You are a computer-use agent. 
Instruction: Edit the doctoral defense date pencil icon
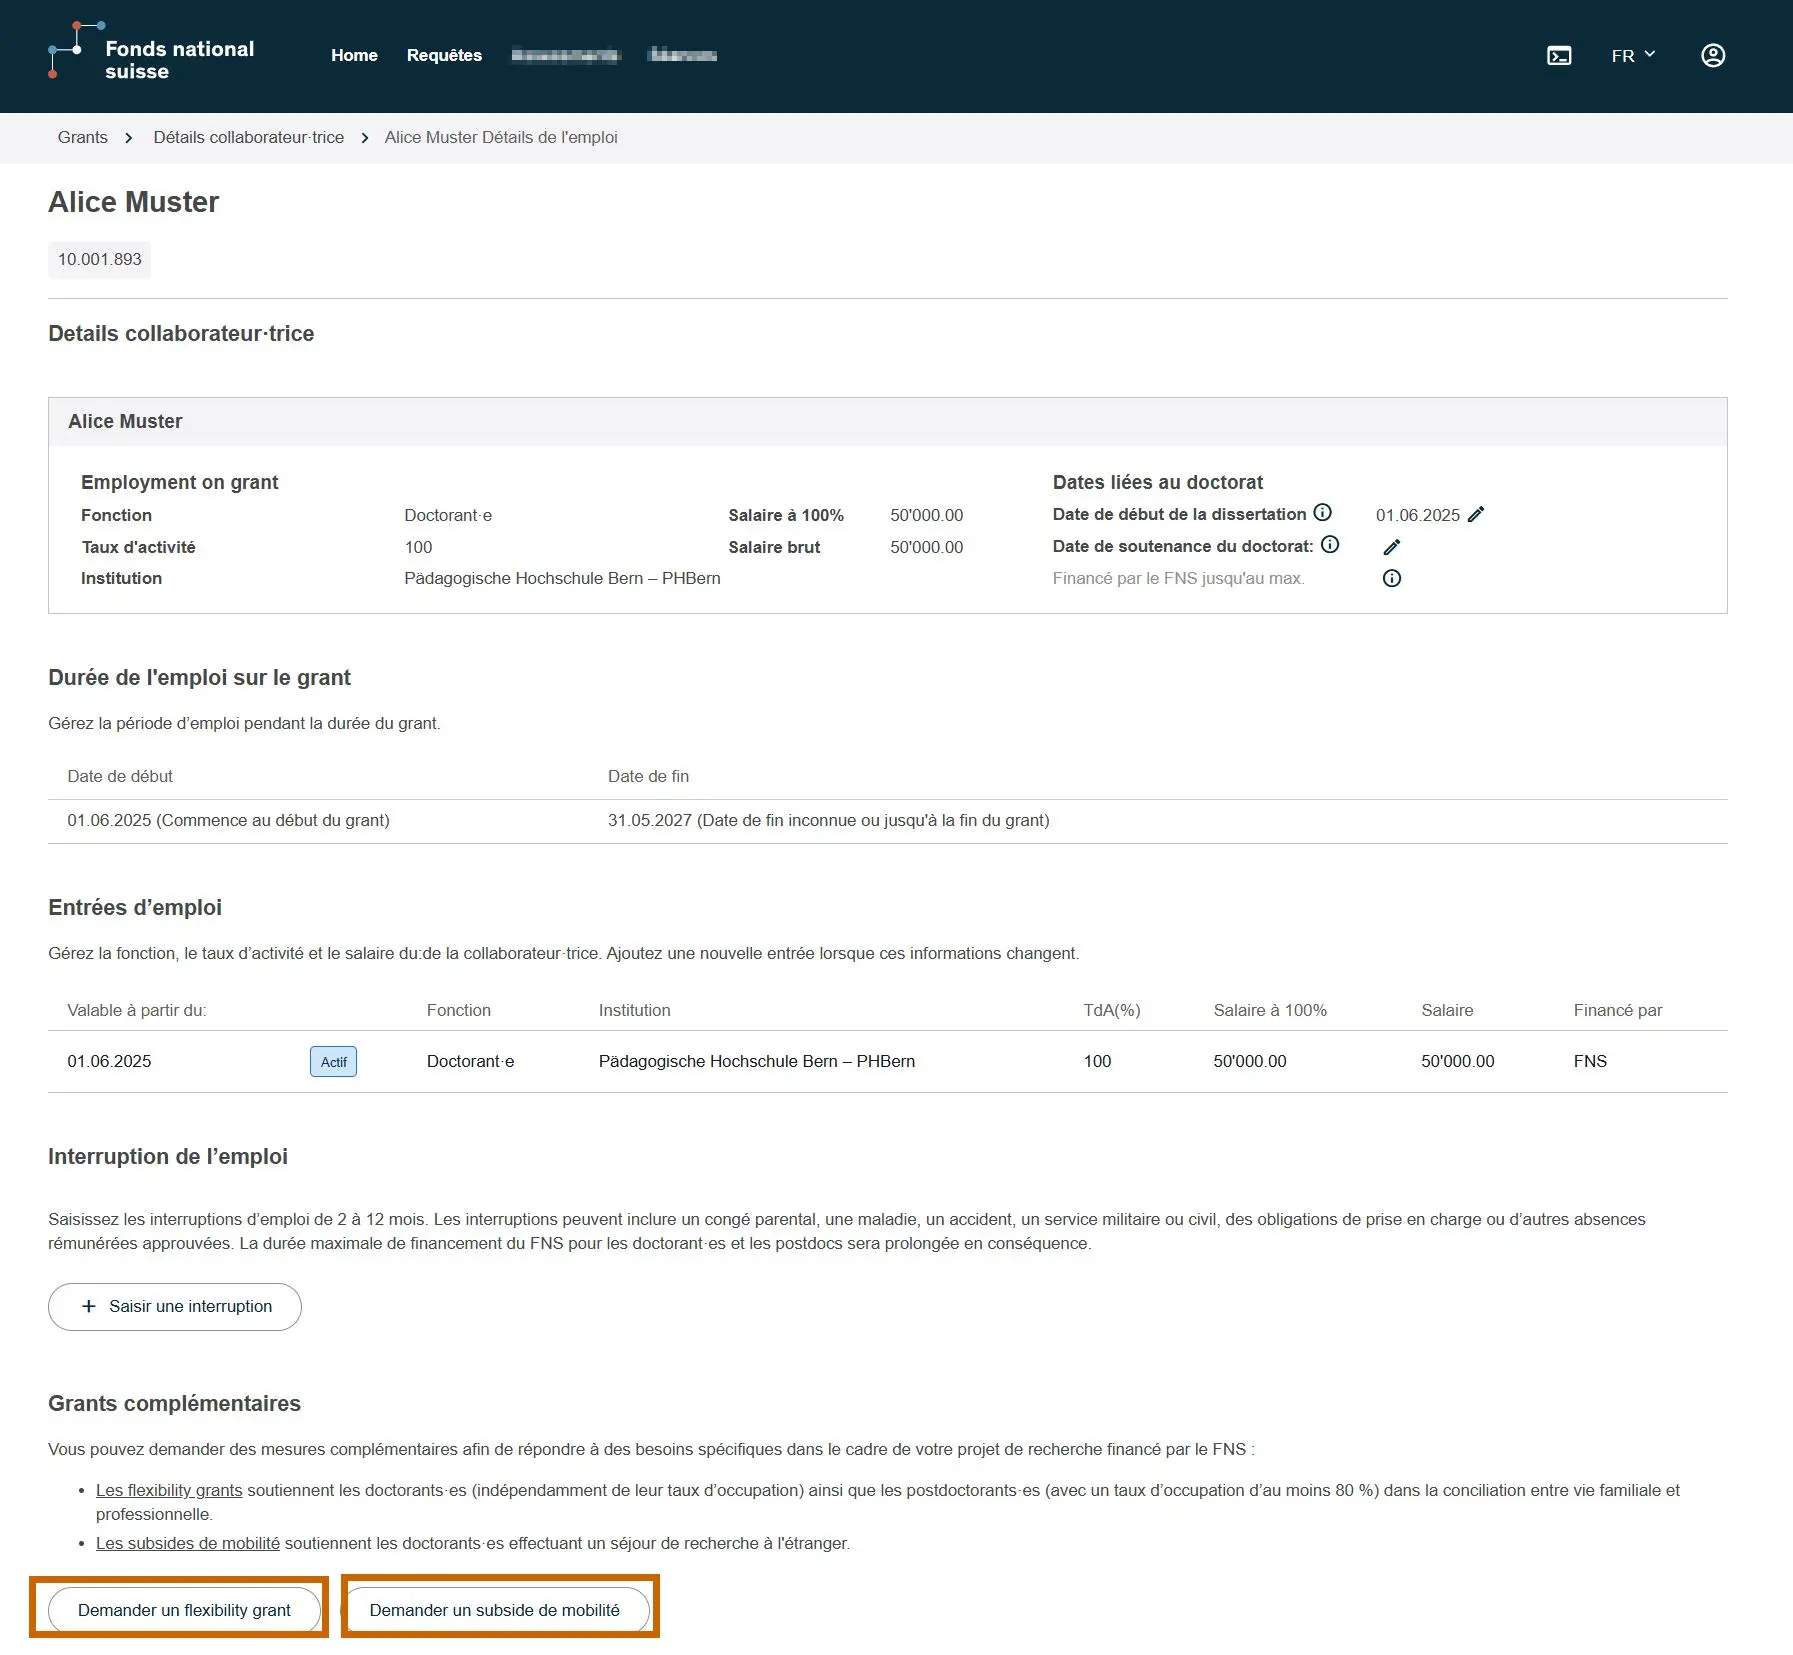[x=1391, y=547]
